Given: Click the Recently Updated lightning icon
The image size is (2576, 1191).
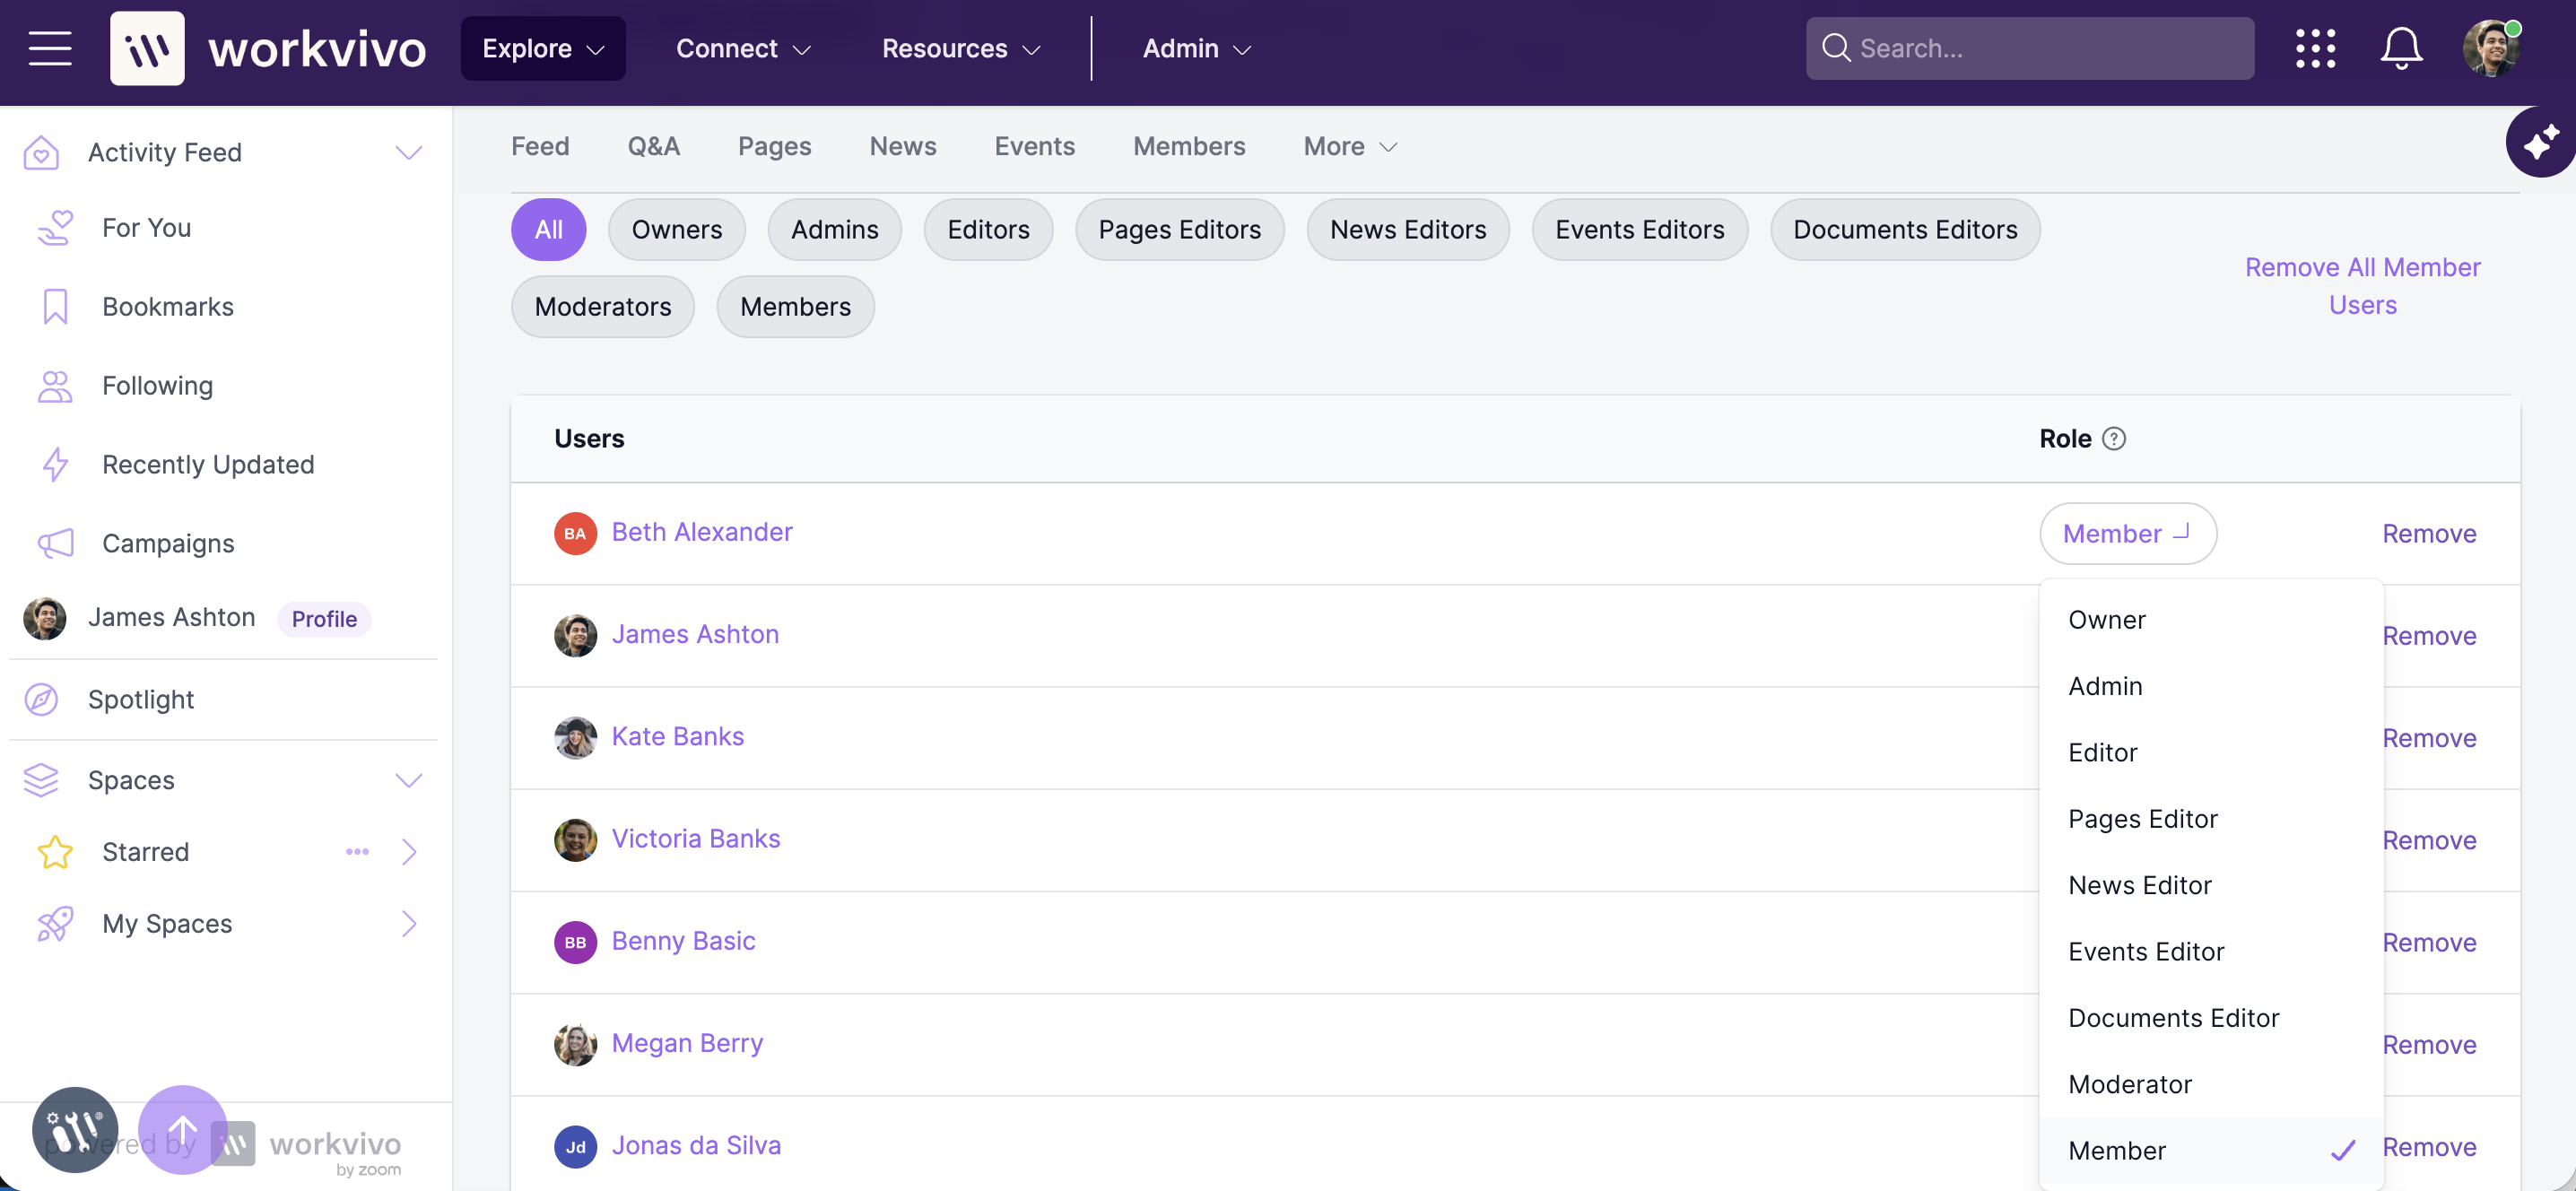Looking at the screenshot, I should (55, 464).
